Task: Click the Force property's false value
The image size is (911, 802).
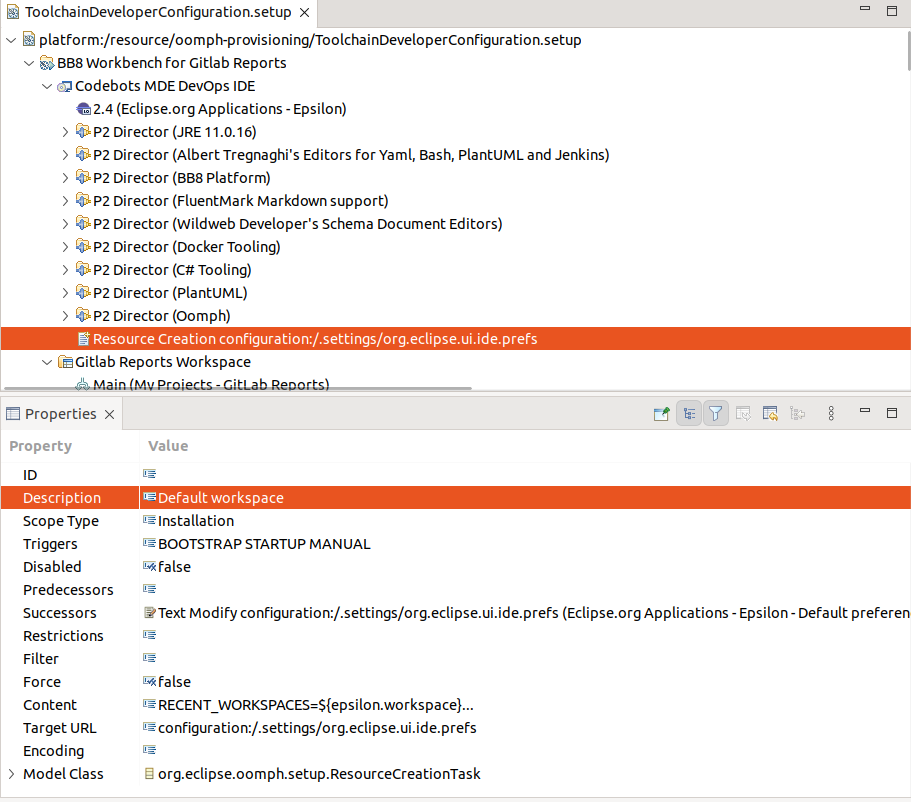Action: [x=174, y=682]
